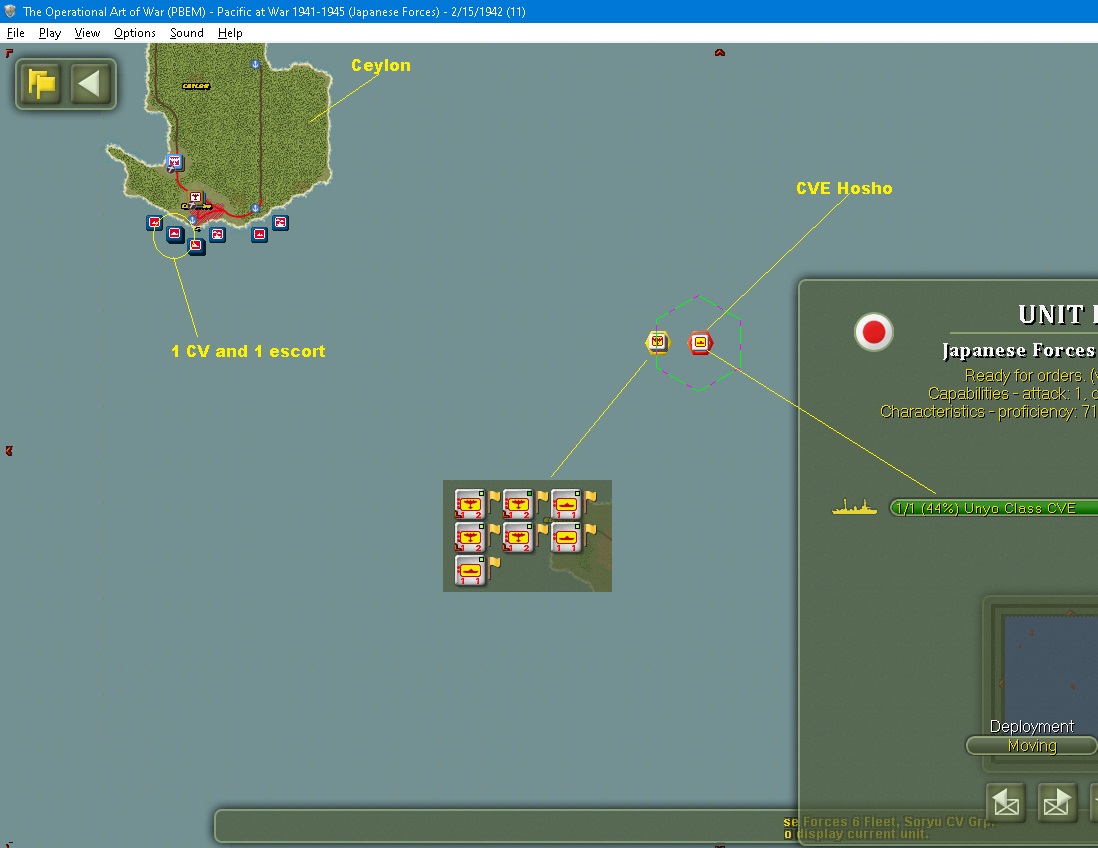Click the anchor port marker beside Colombo's coast

[193, 219]
